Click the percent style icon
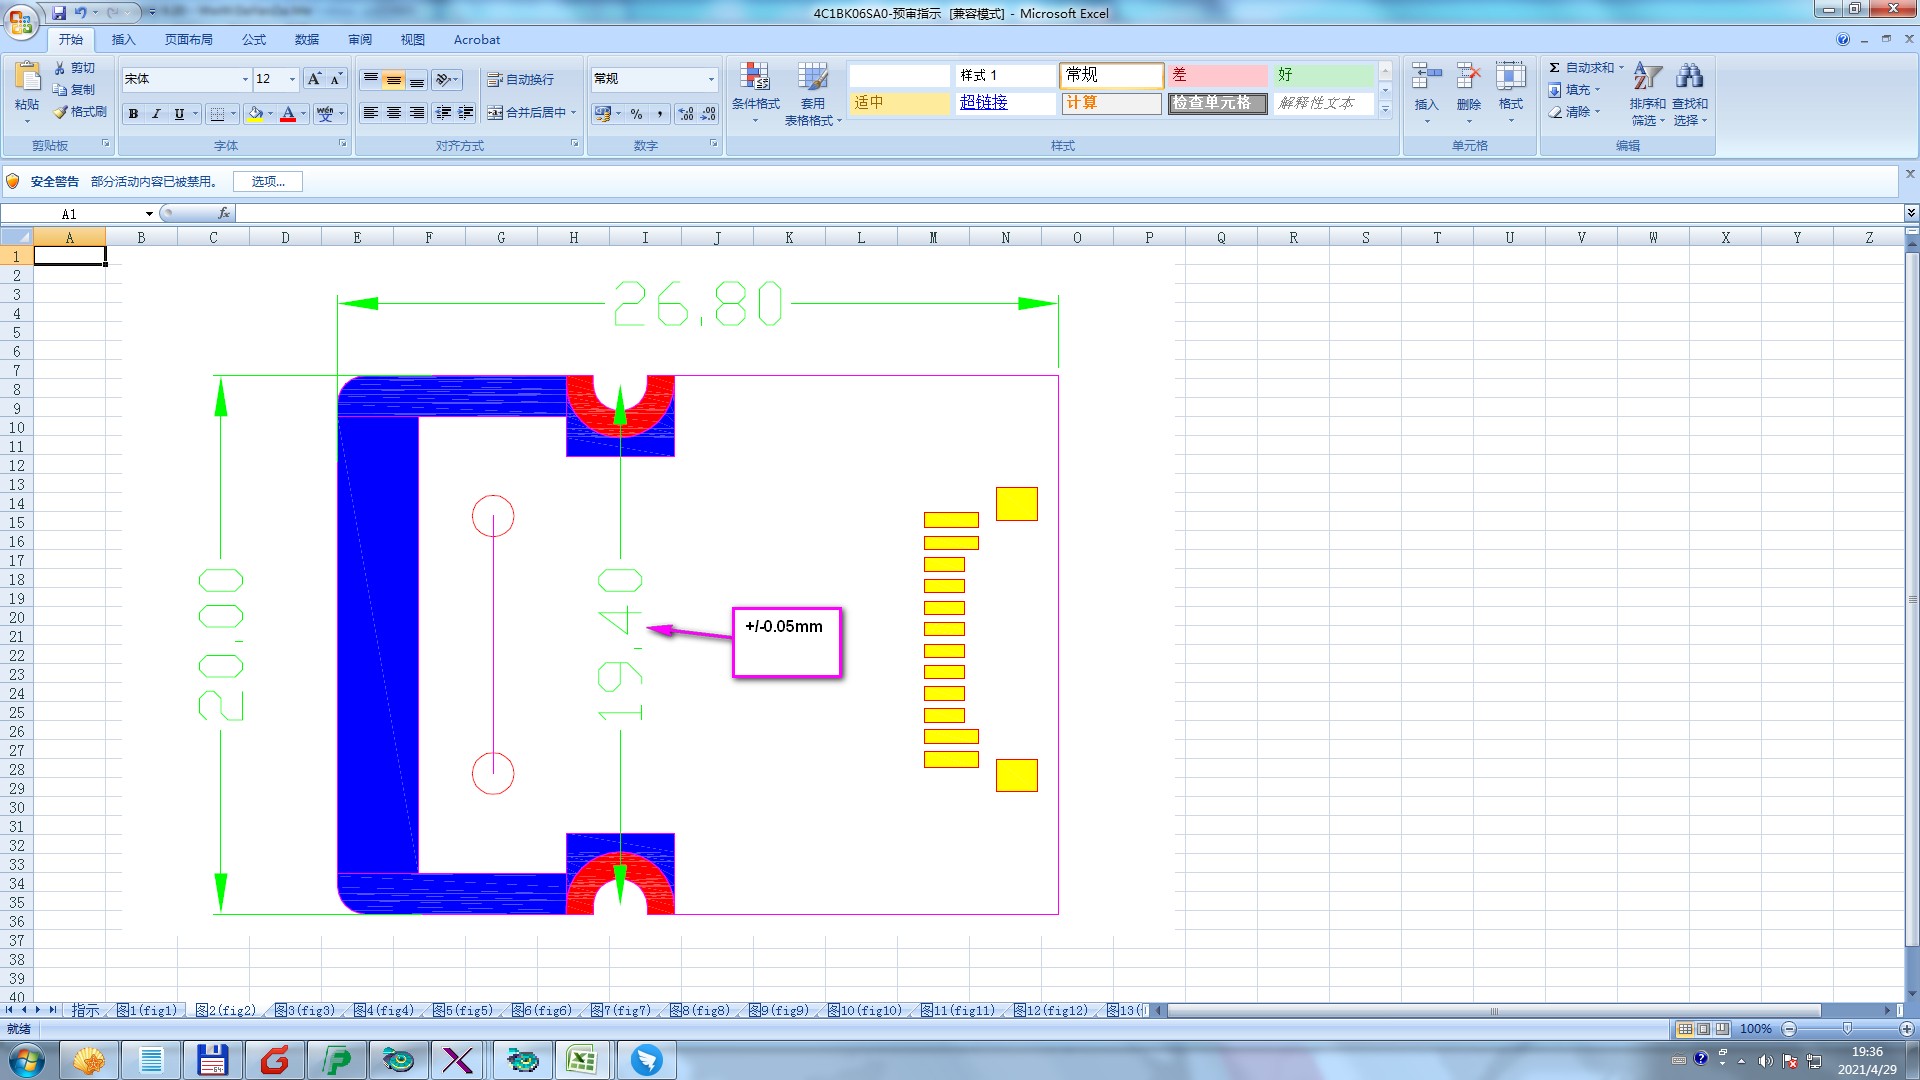1920x1080 pixels. (x=636, y=114)
